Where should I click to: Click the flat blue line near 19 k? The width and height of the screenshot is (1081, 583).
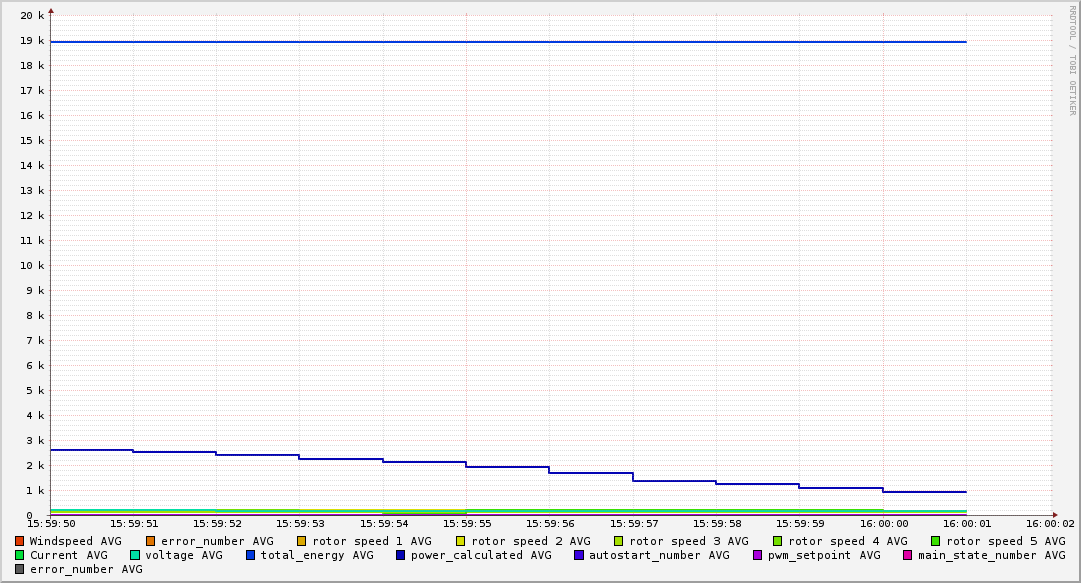pos(500,42)
